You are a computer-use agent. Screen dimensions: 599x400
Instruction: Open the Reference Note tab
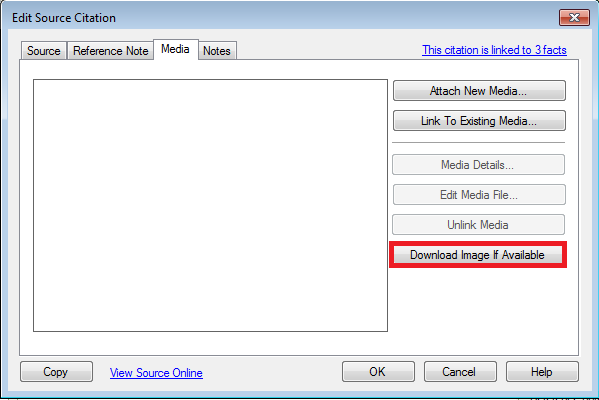[110, 51]
